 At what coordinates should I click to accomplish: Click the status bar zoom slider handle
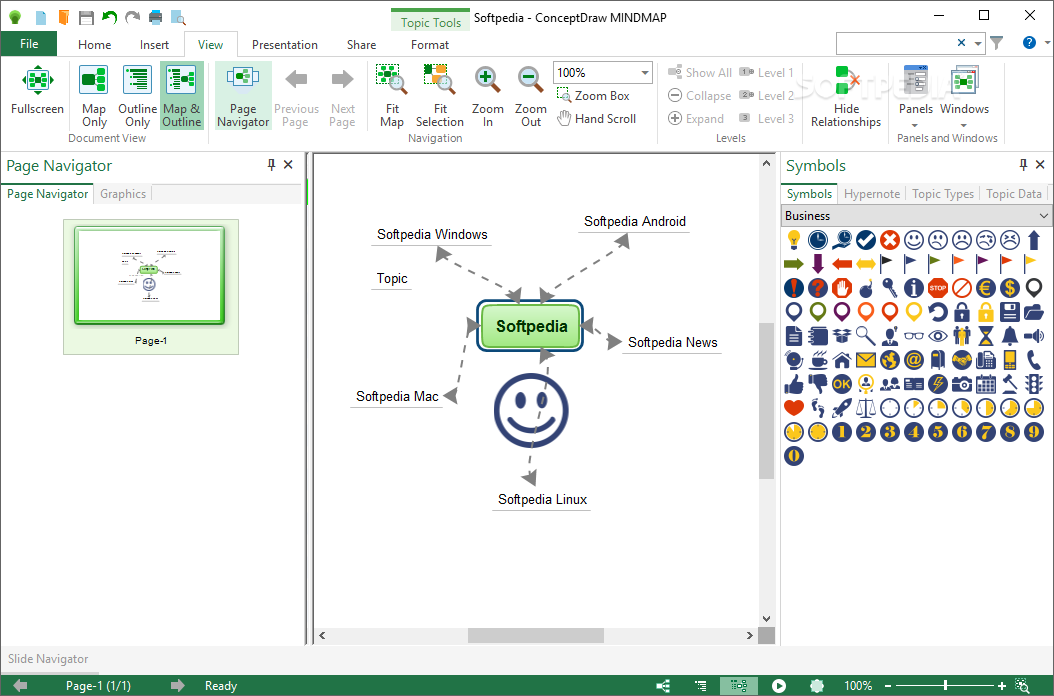pyautogui.click(x=945, y=685)
